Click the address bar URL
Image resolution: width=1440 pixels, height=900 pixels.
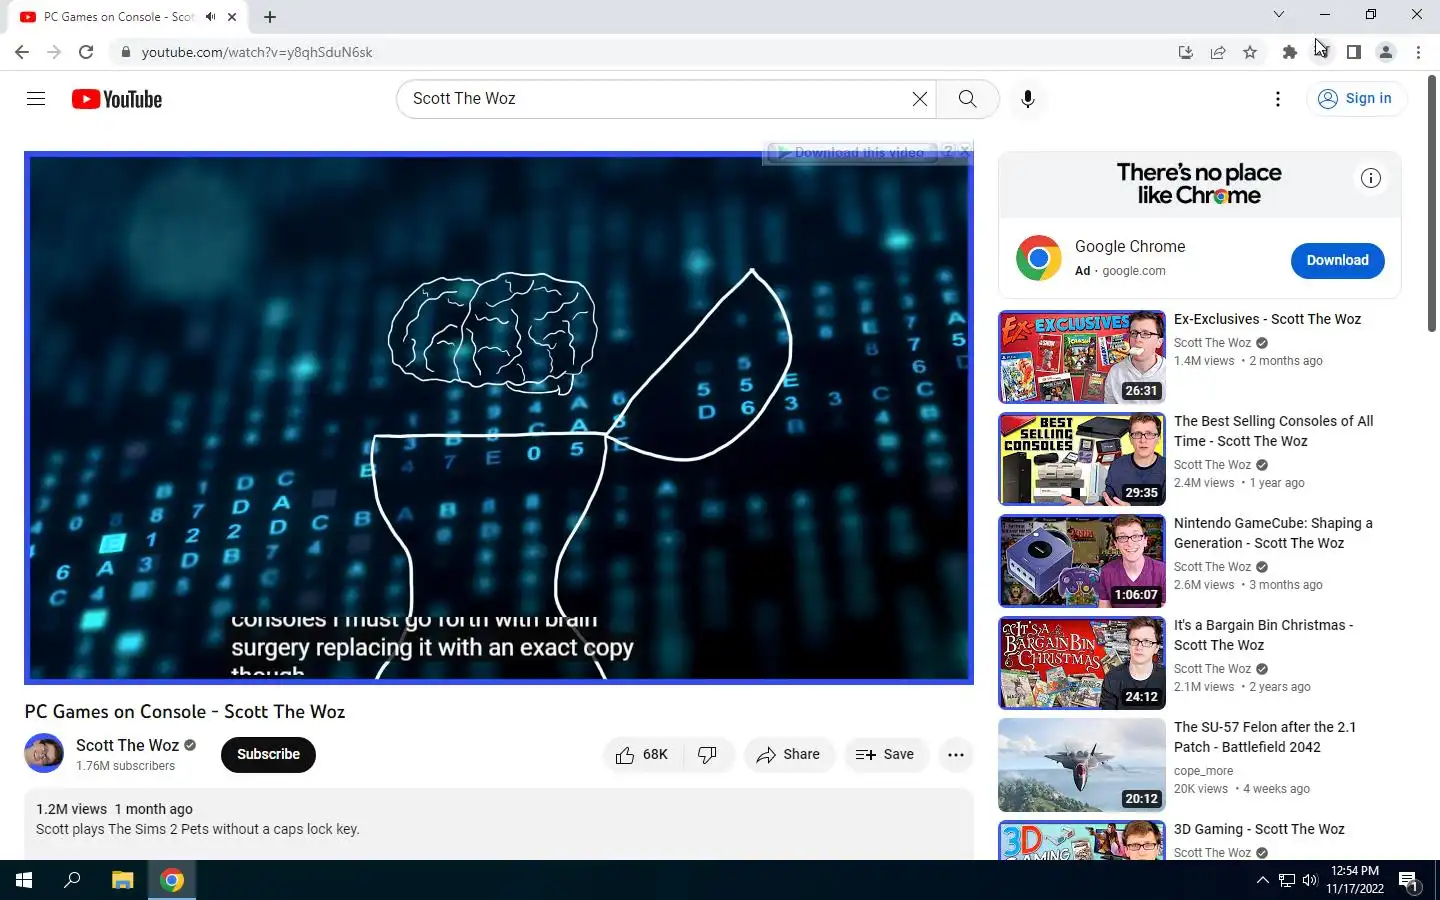(x=257, y=52)
